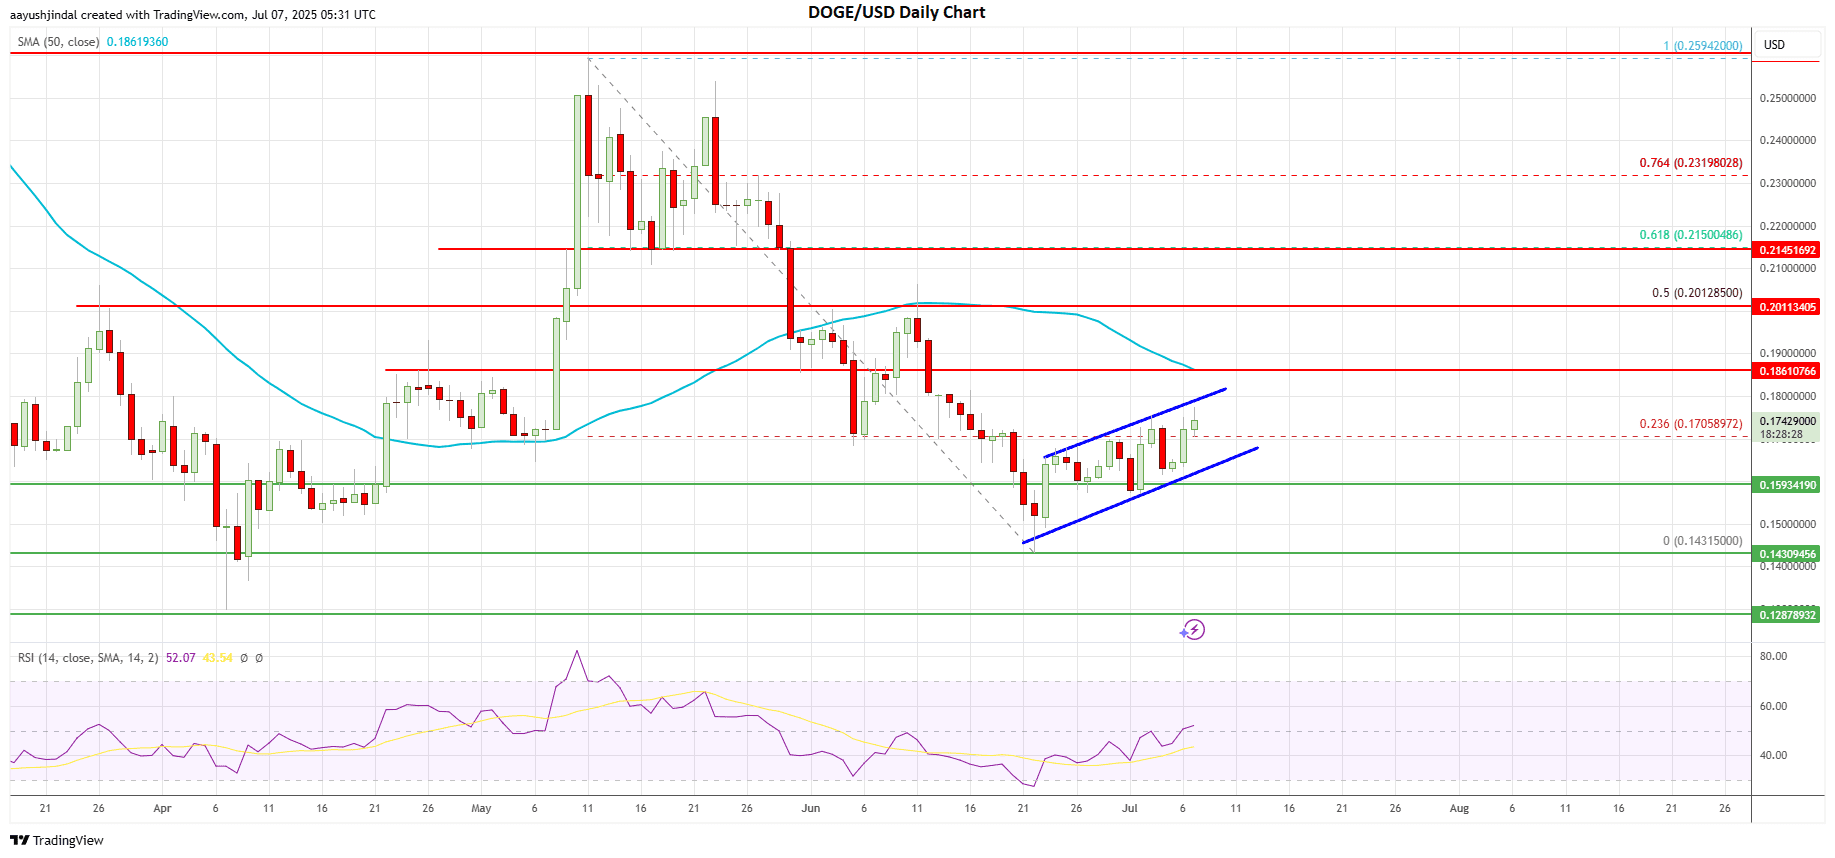Click the Fibonacci 0.618 (0.21500486) label
This screenshot has height=858, width=1835.
[1691, 235]
